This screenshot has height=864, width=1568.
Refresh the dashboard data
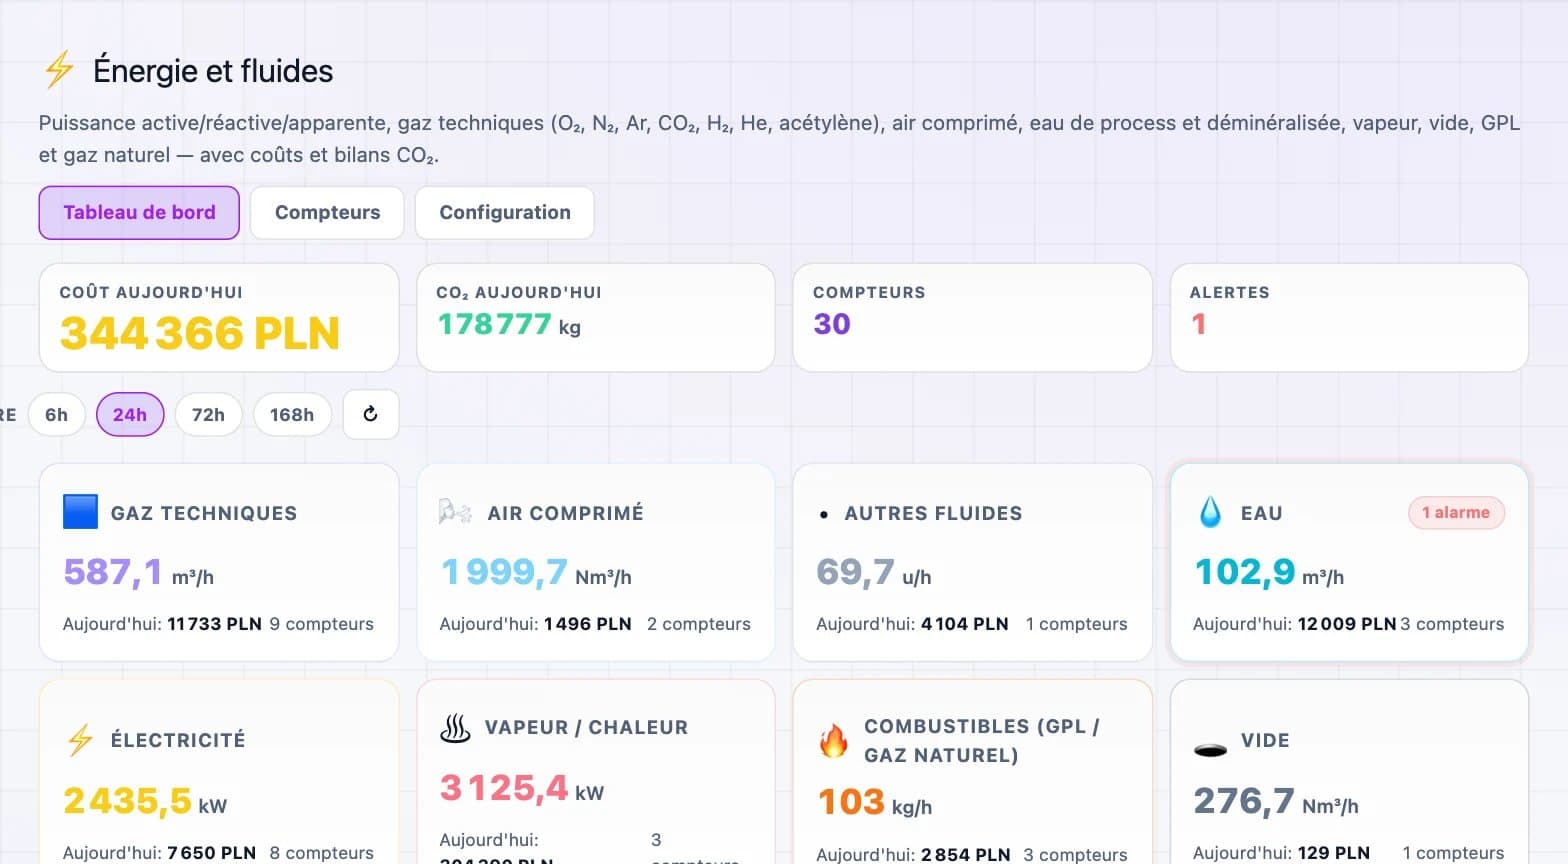[x=371, y=414]
